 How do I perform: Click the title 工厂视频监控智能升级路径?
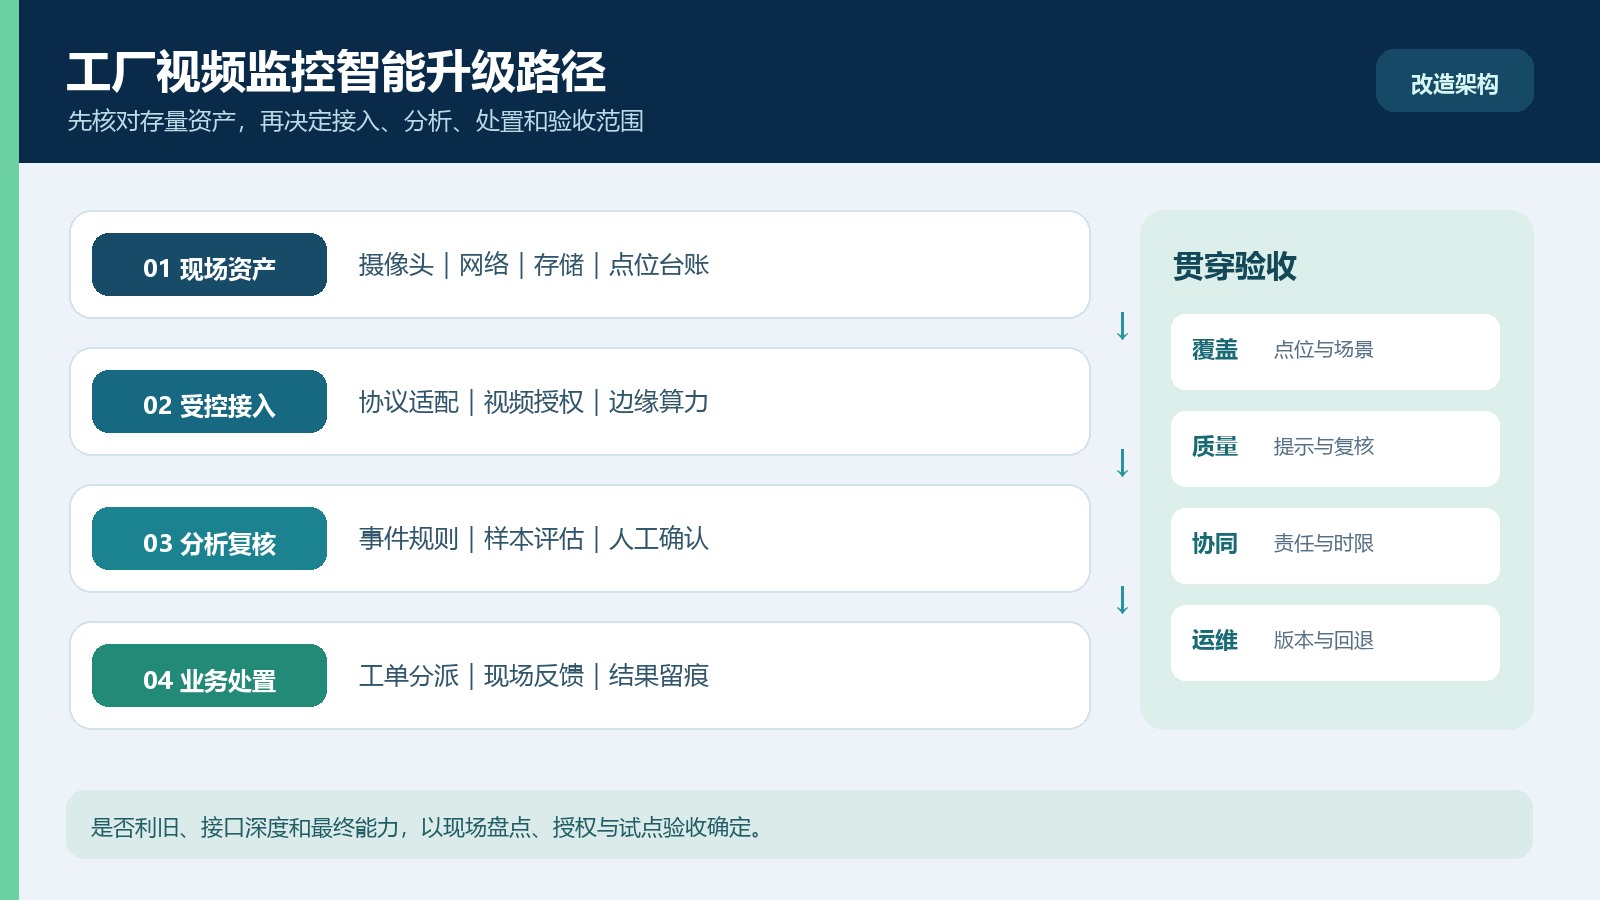click(x=337, y=72)
